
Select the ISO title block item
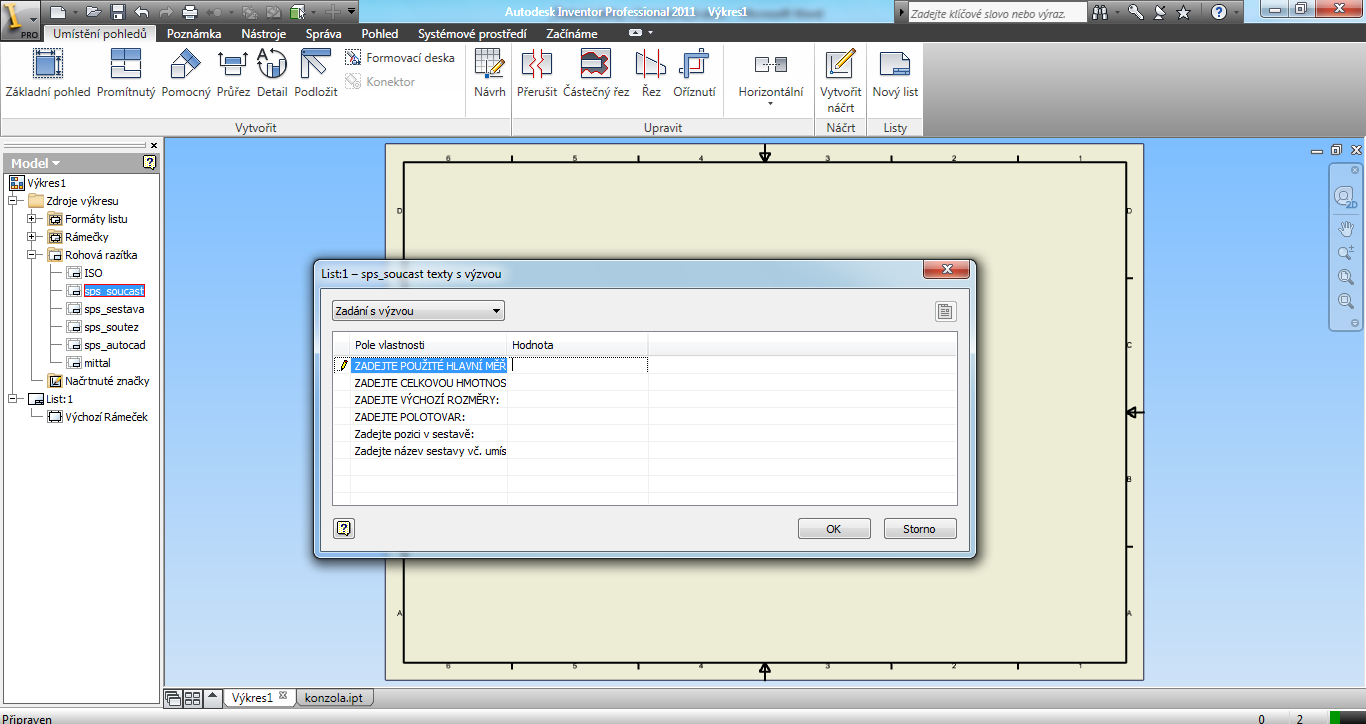click(x=93, y=273)
